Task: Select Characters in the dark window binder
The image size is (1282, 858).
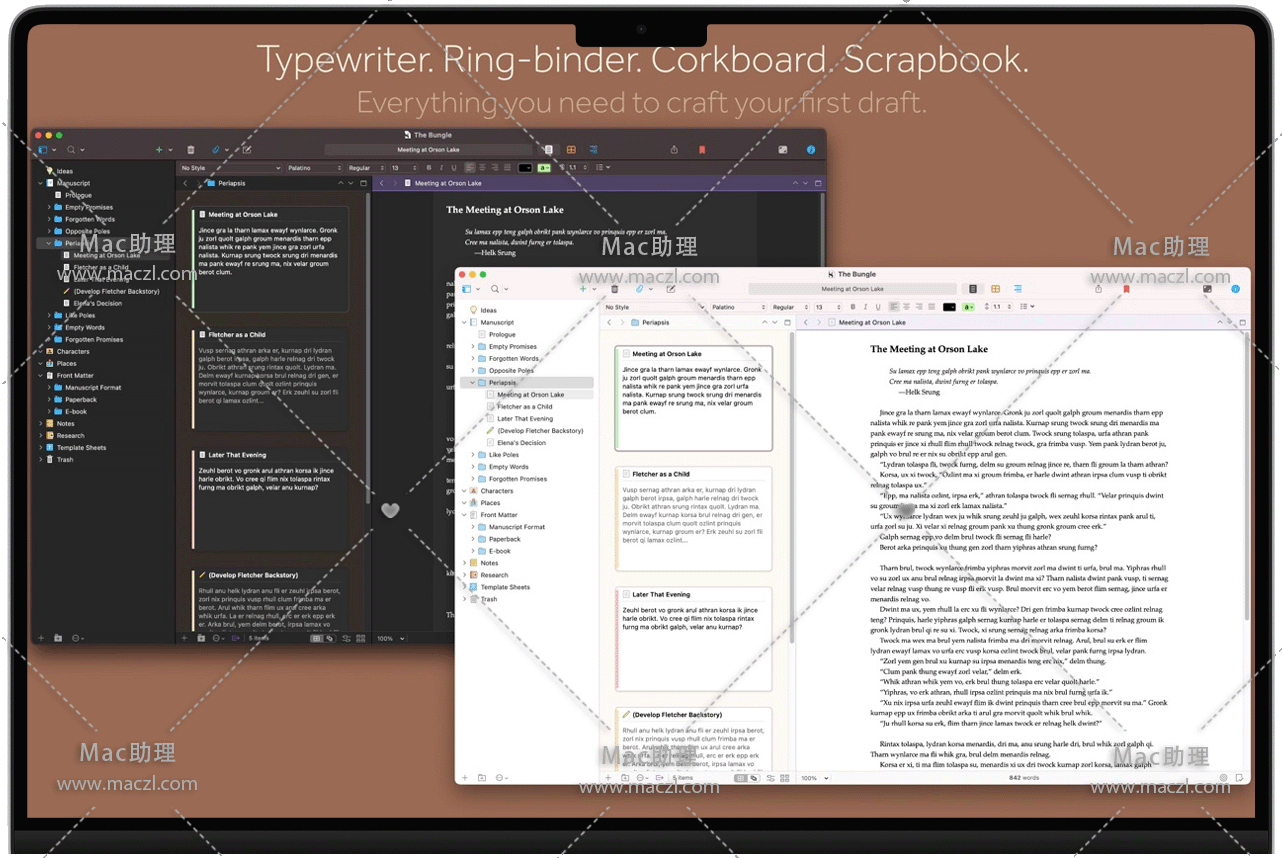Action: (73, 351)
